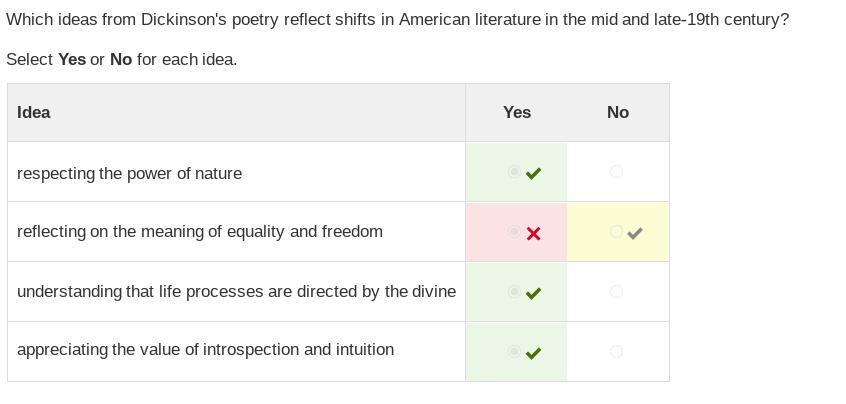Click gray checkmark in equality row No cell
This screenshot has width=846, height=404.
click(634, 233)
